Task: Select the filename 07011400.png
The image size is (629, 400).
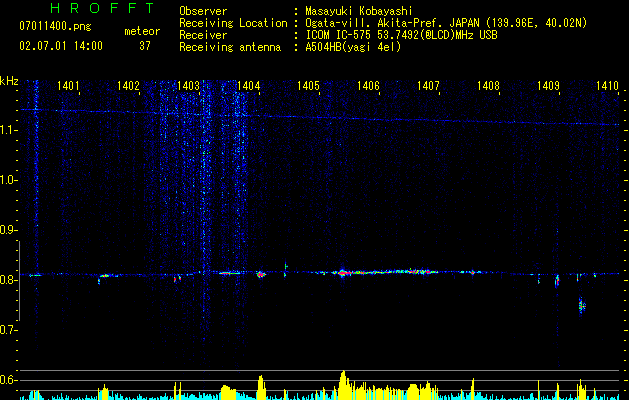Action: pos(55,27)
